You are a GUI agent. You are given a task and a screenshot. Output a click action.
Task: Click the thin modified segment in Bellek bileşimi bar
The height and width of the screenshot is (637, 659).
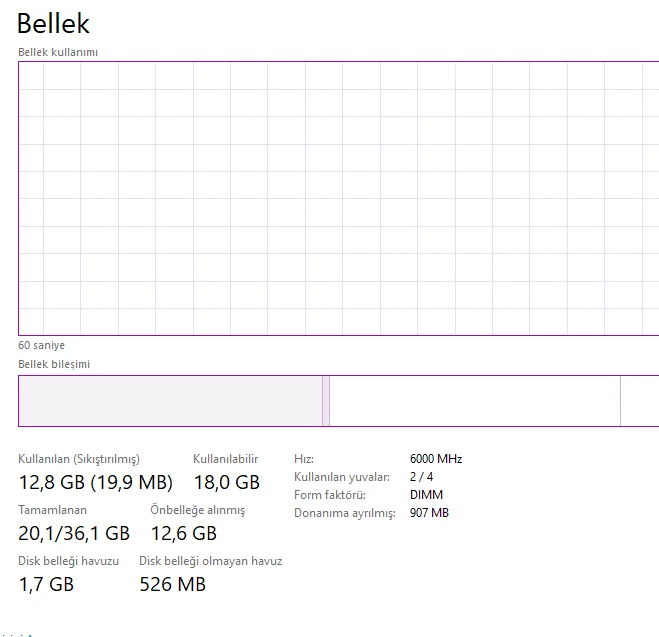tap(326, 401)
